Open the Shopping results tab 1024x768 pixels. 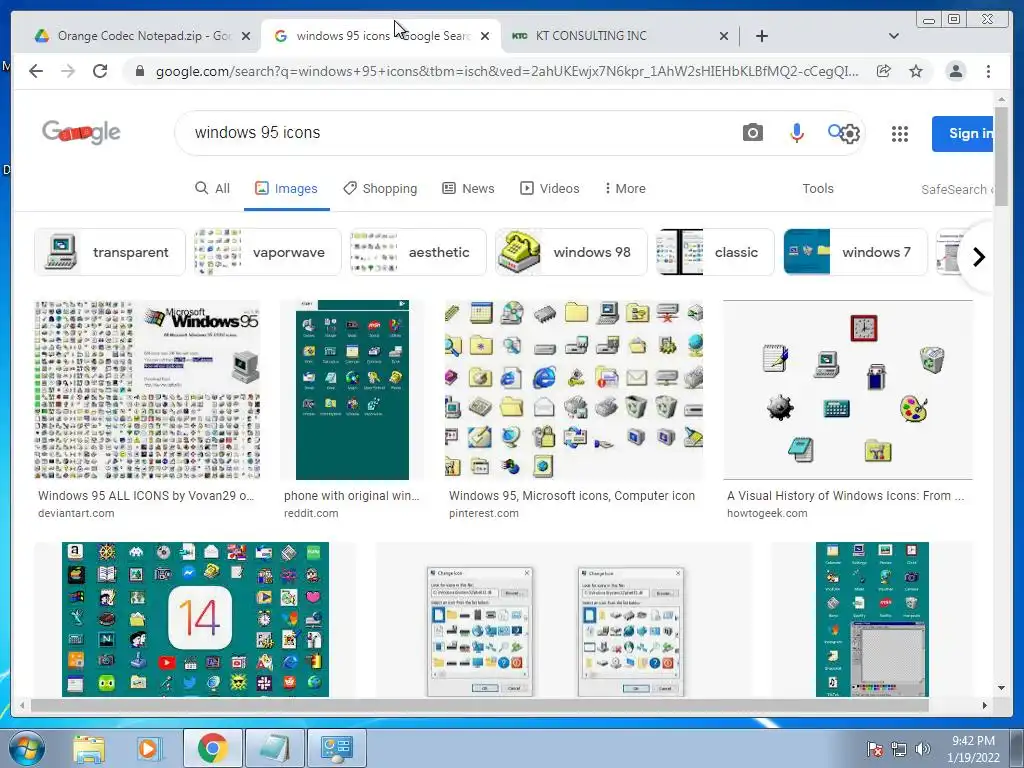pyautogui.click(x=380, y=189)
